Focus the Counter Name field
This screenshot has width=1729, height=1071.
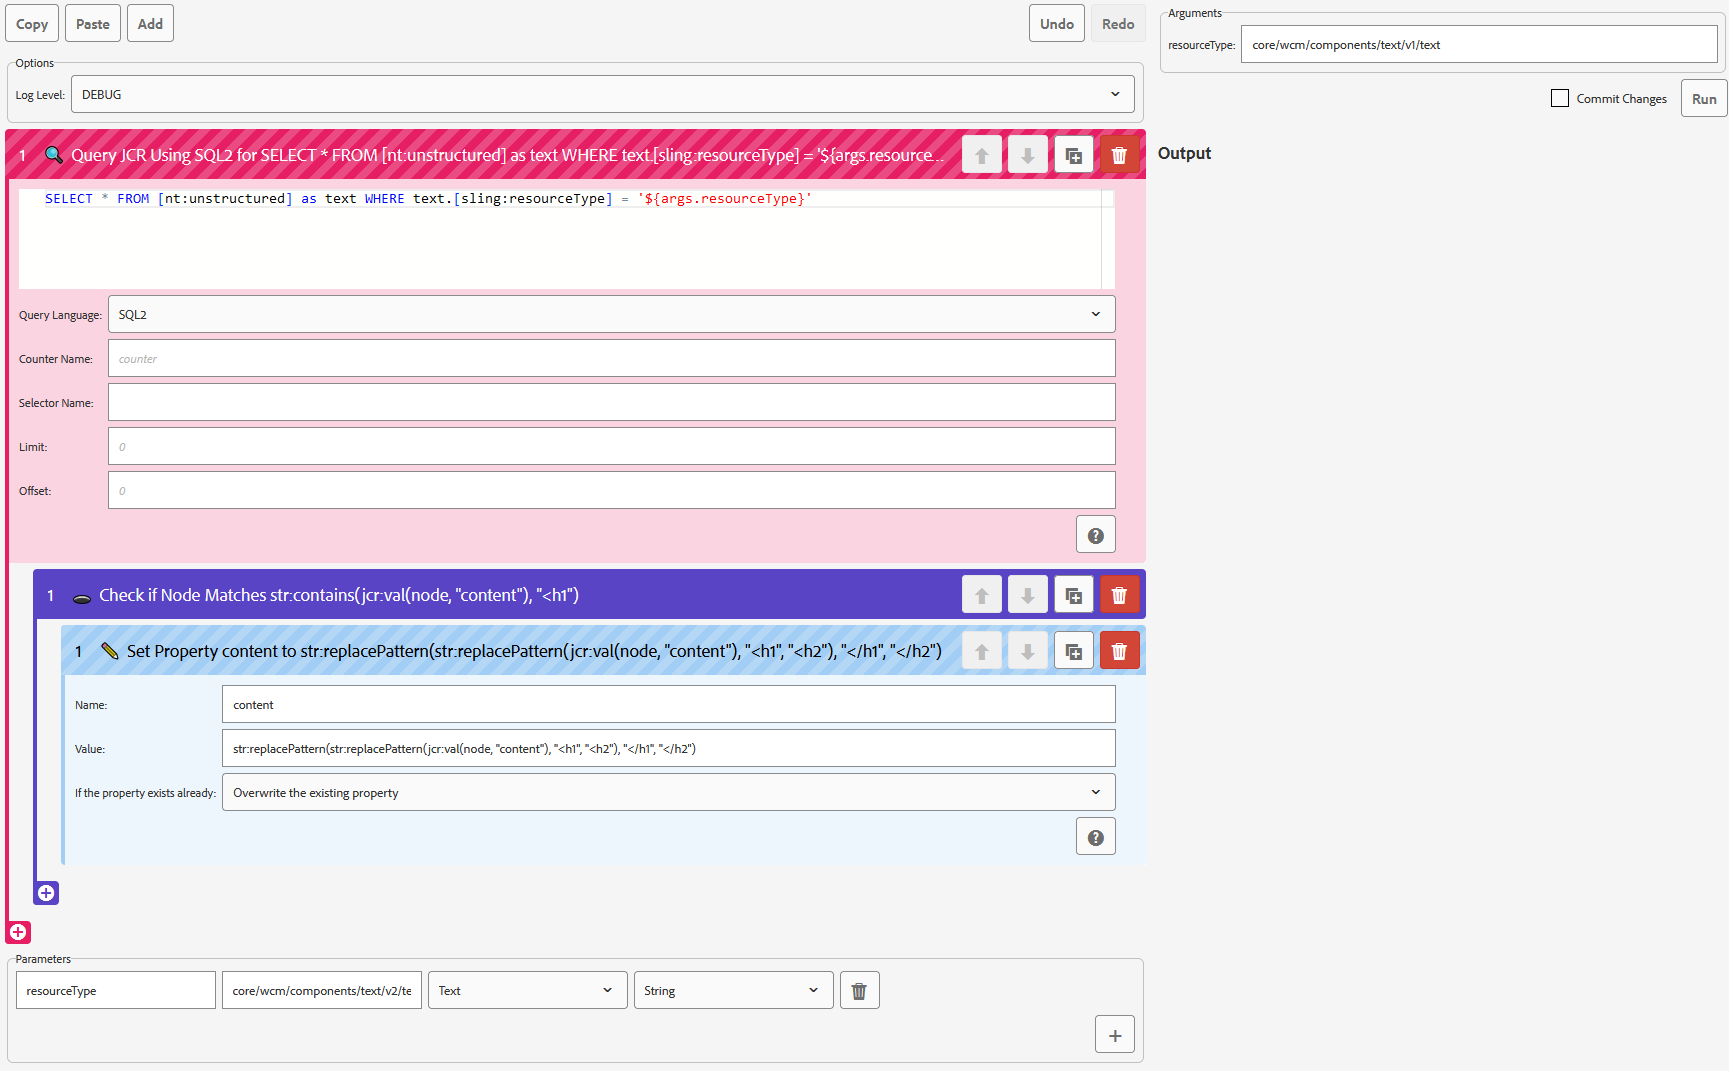click(x=612, y=358)
